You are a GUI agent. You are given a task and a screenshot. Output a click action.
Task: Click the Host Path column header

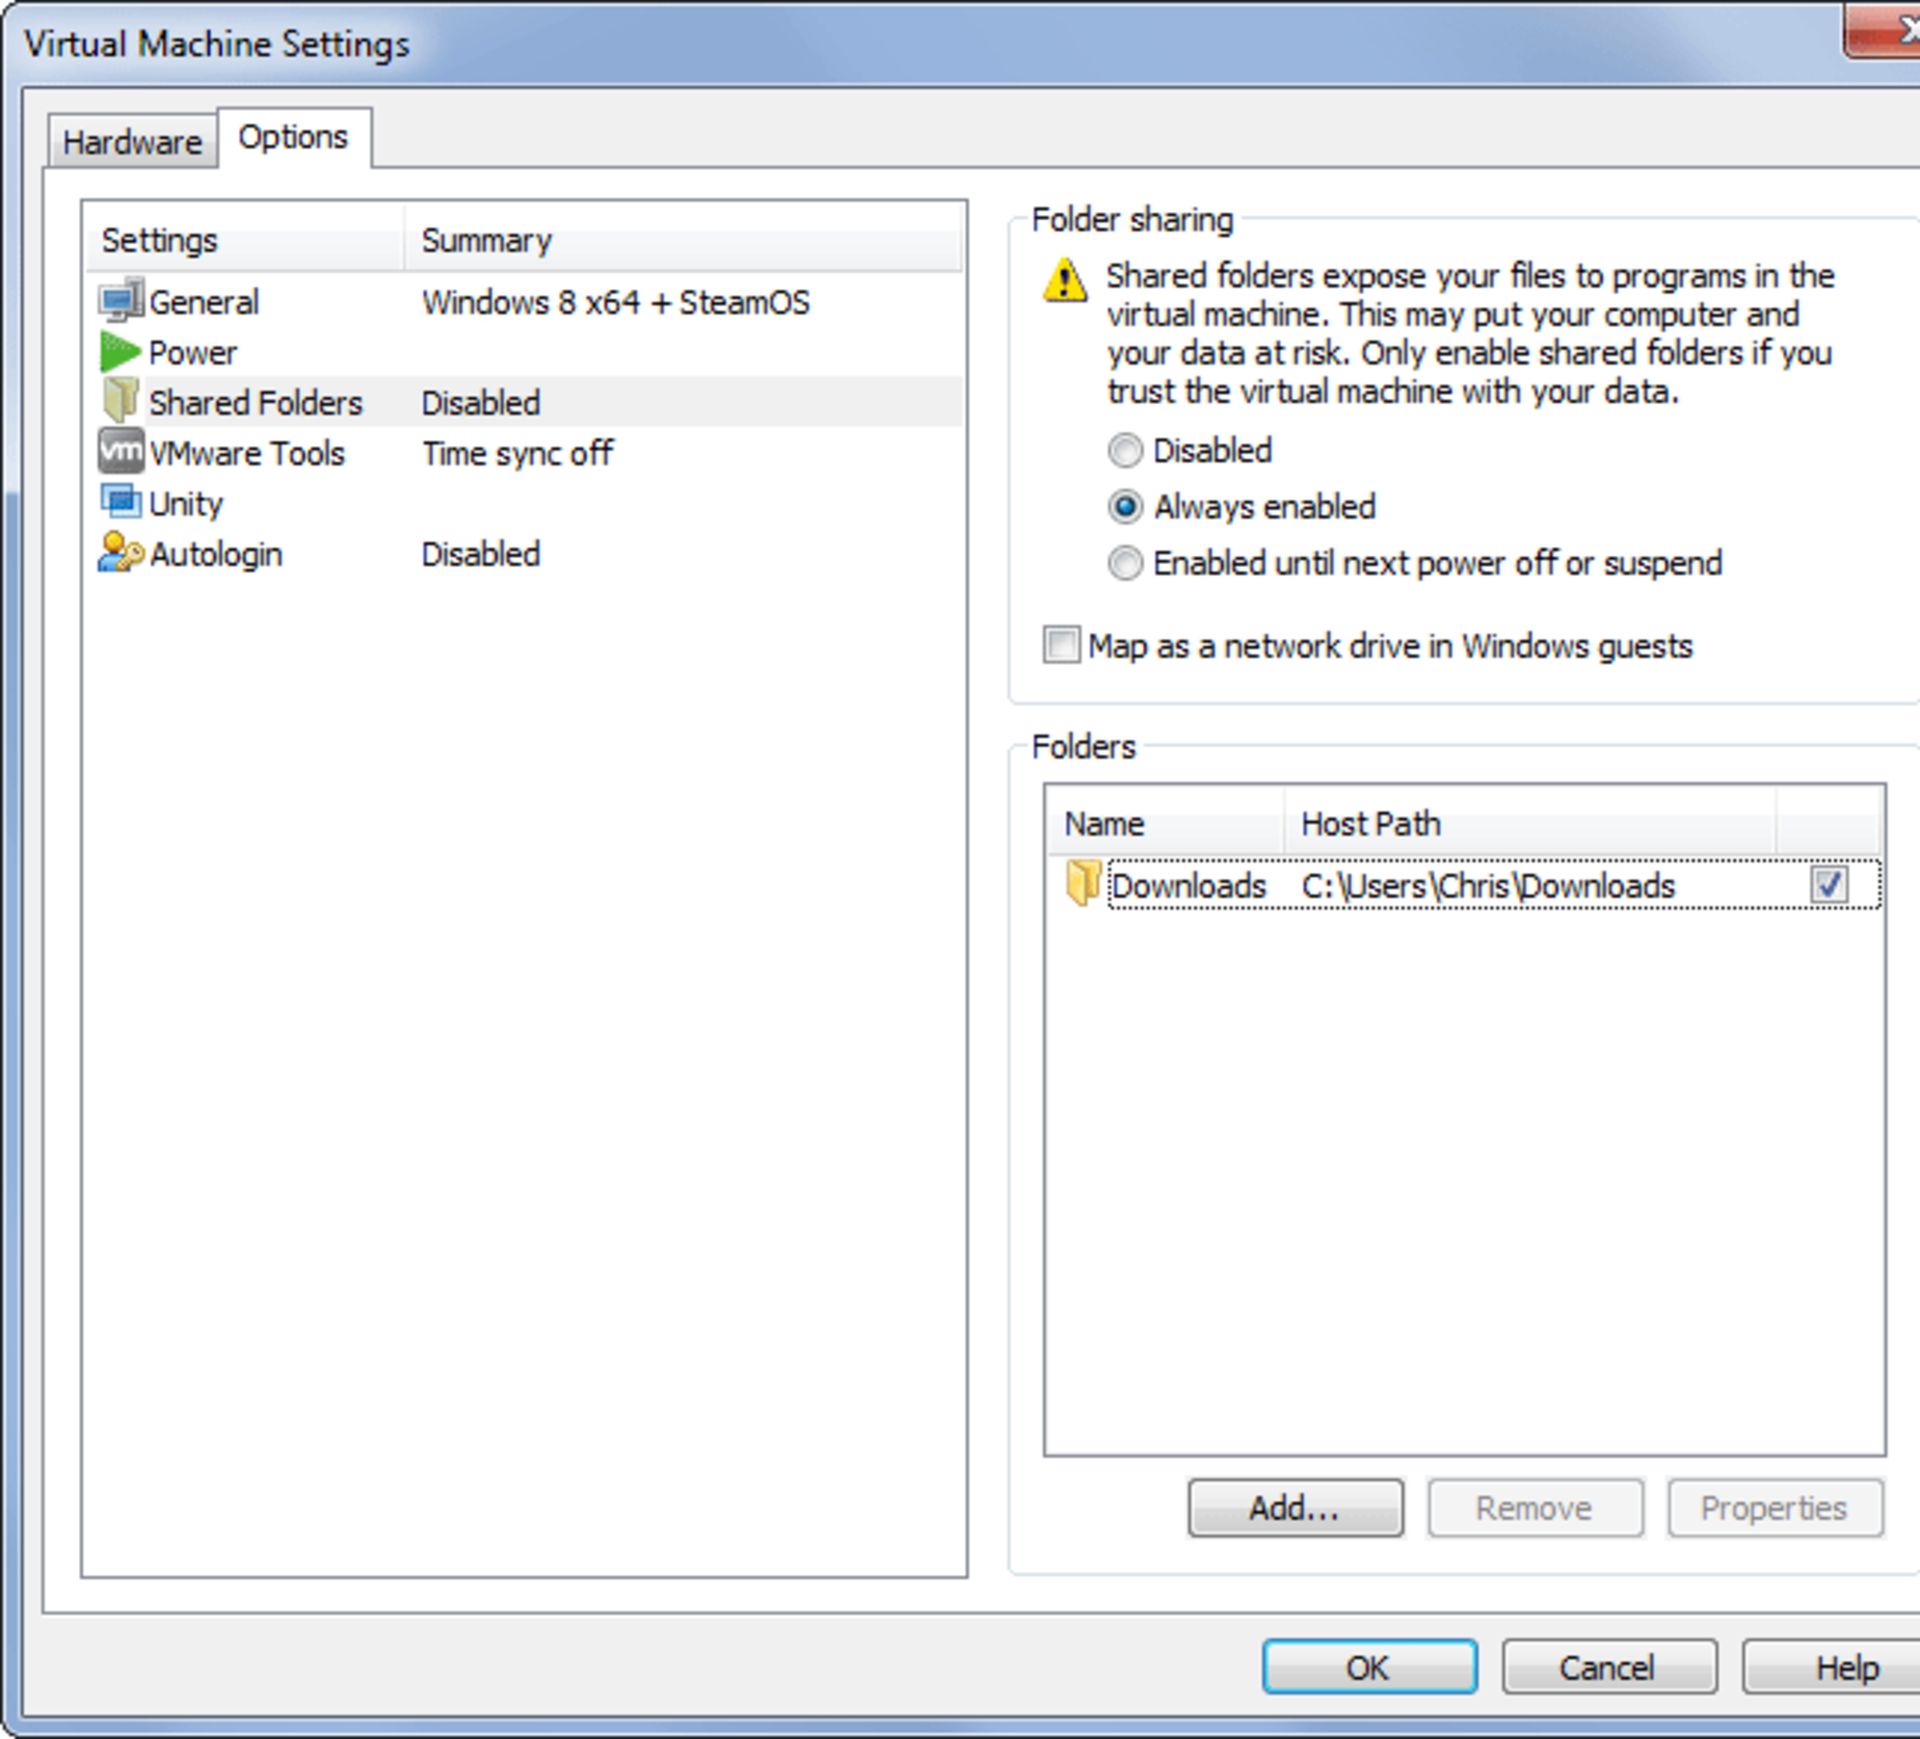click(1531, 824)
